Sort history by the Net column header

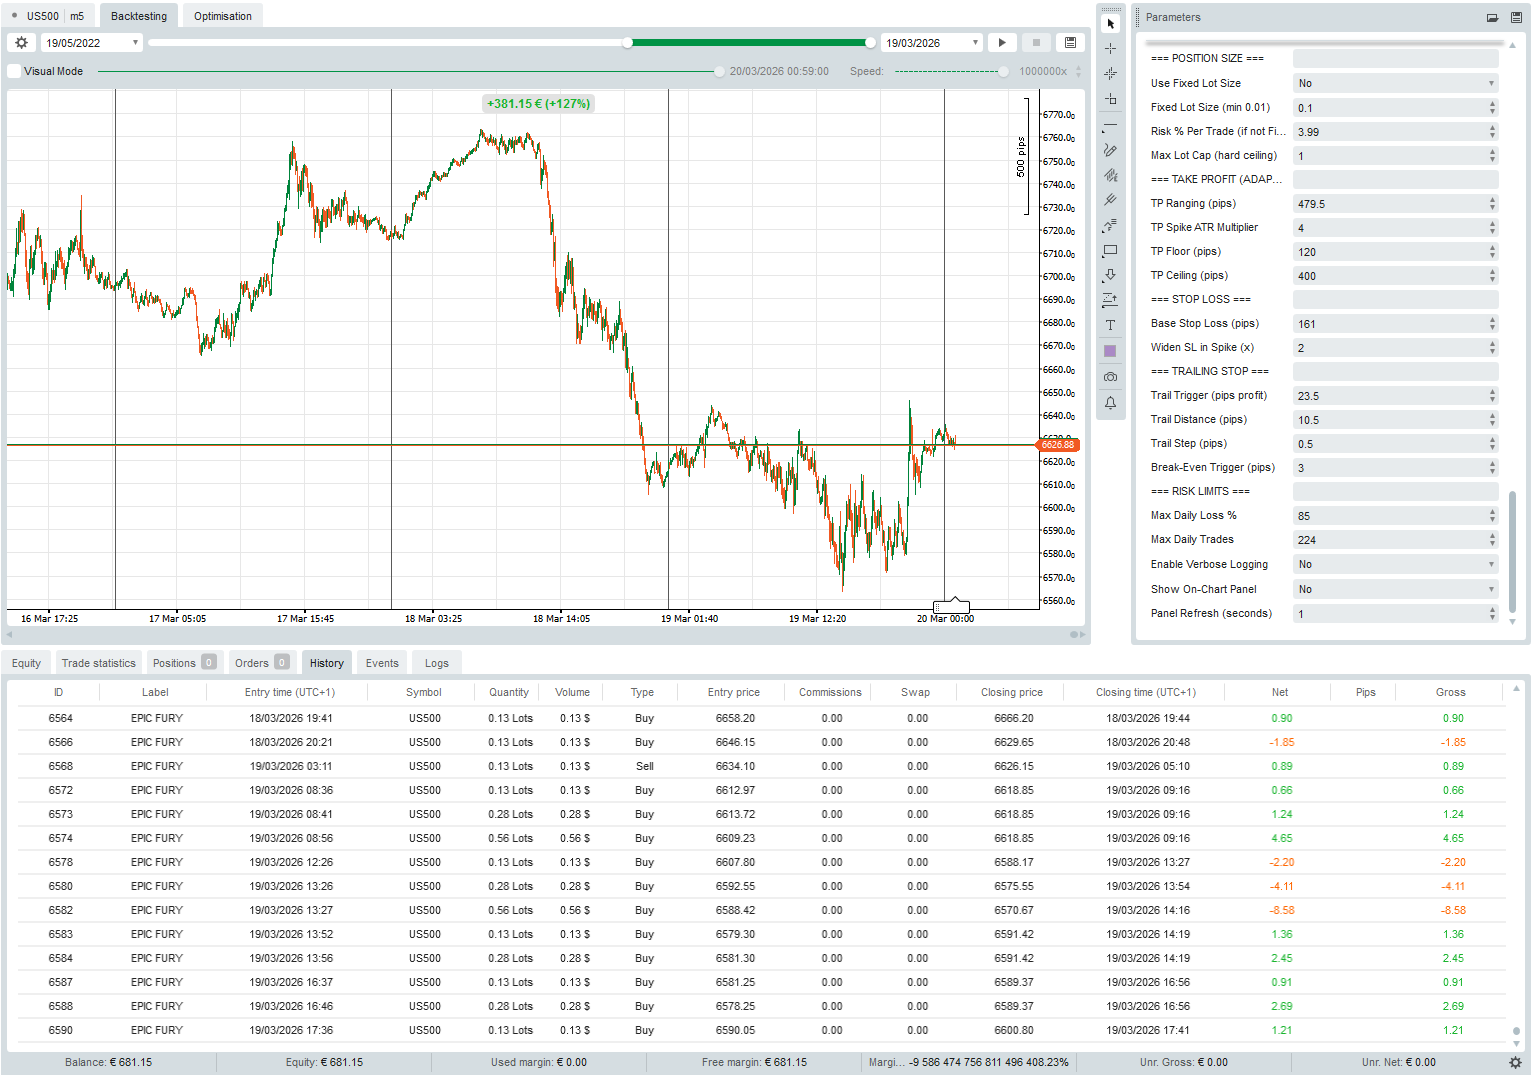(x=1279, y=692)
